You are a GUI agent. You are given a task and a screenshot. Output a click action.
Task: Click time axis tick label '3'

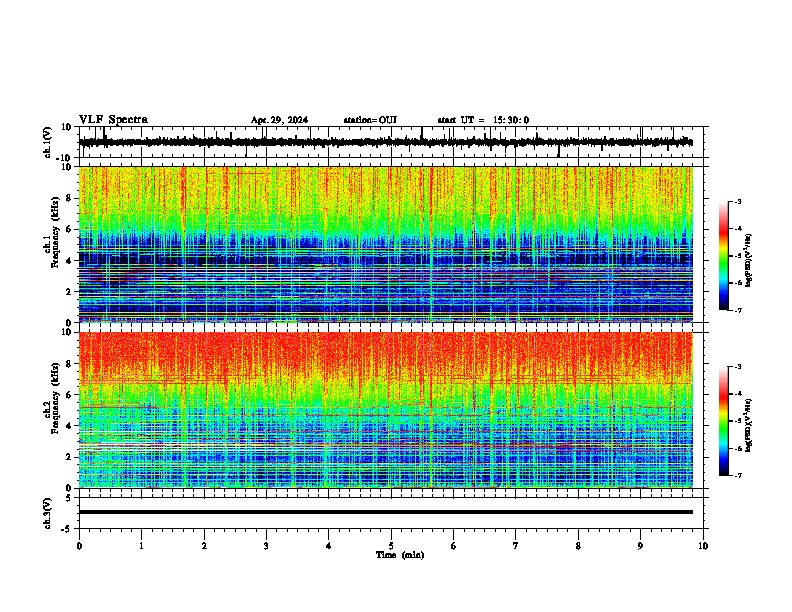(266, 546)
